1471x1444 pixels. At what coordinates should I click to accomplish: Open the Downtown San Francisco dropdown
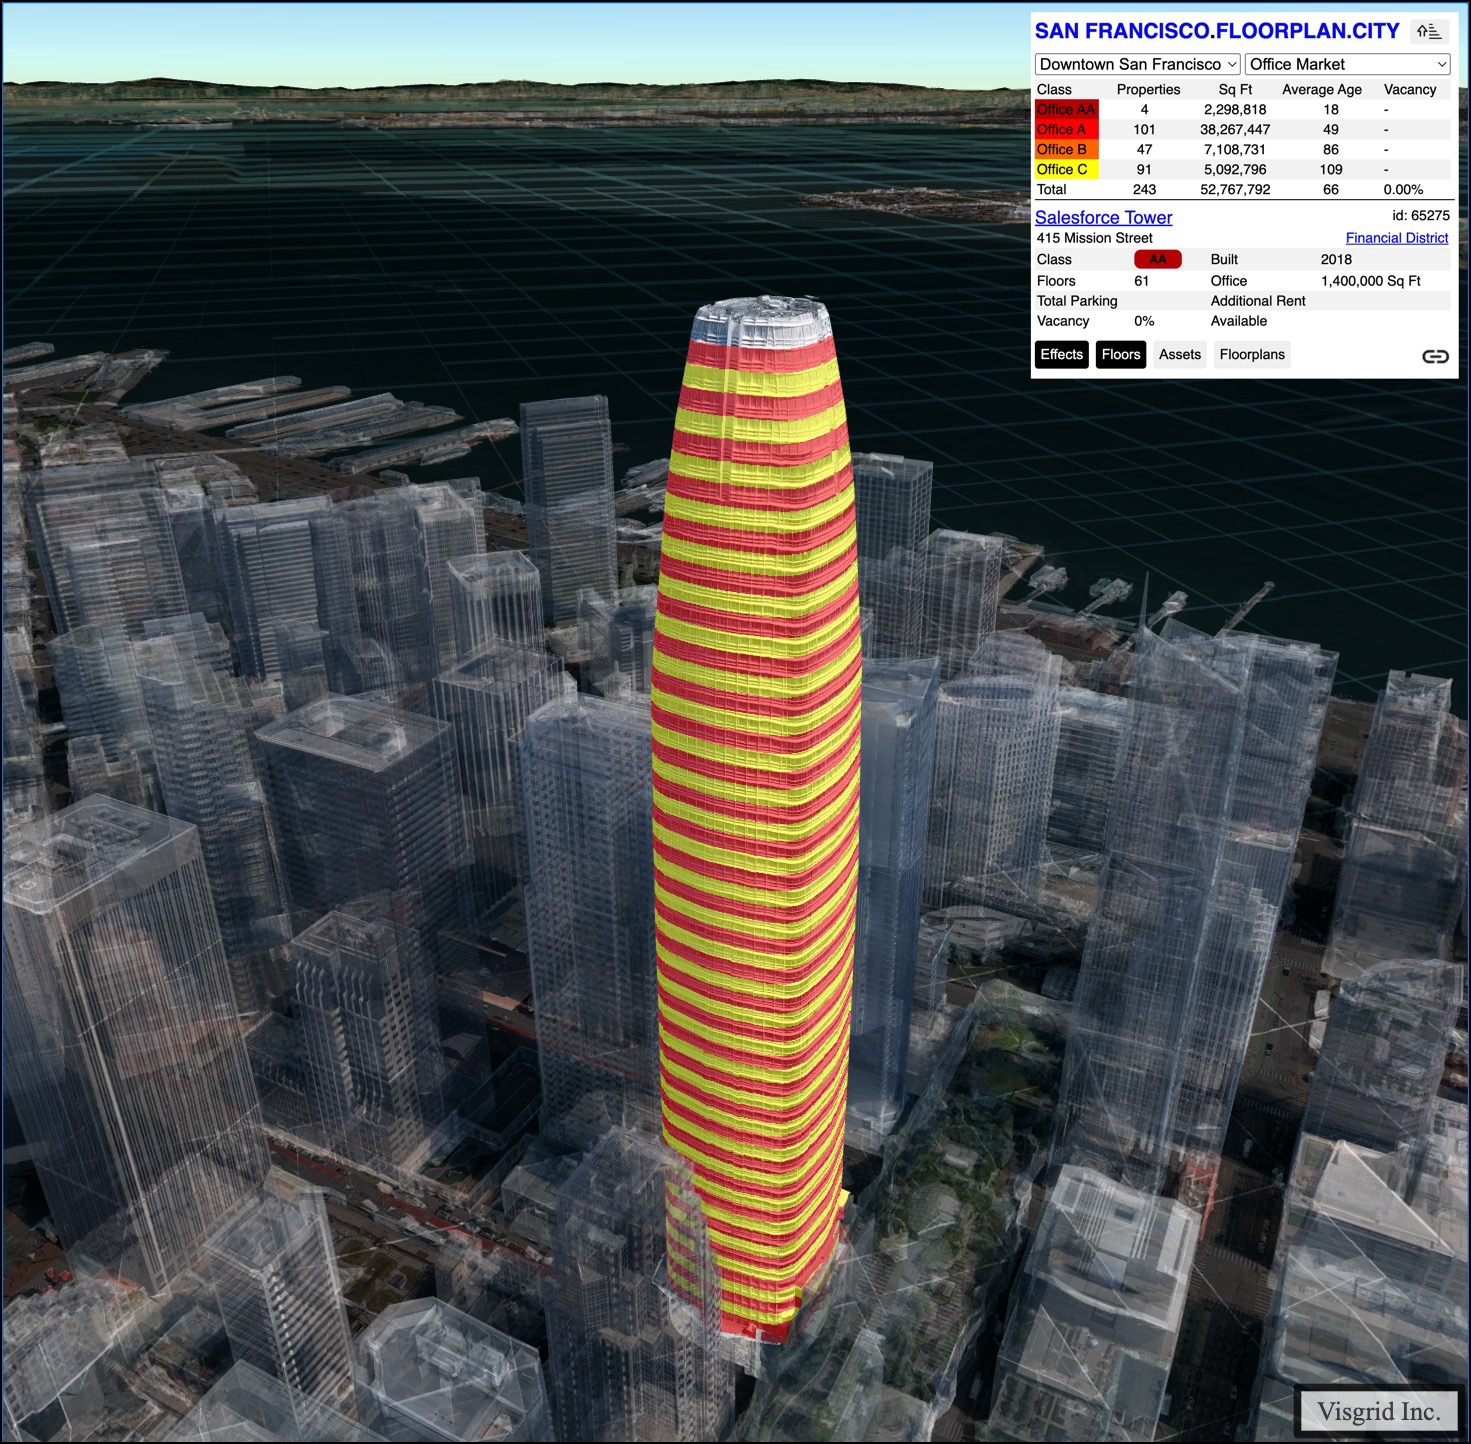click(x=1137, y=64)
